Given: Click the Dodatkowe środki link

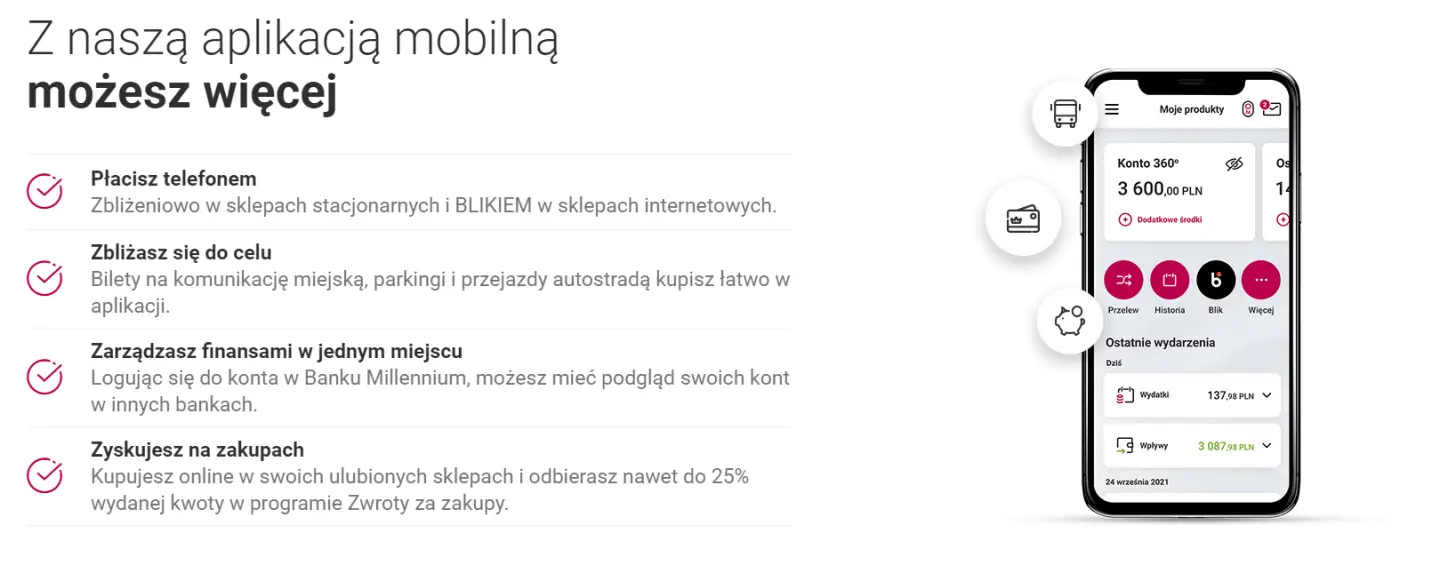Looking at the screenshot, I should point(1166,219).
